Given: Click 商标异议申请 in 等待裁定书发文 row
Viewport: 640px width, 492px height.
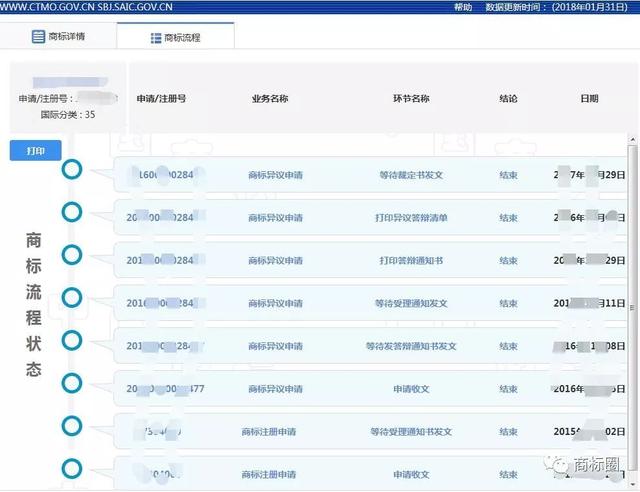Looking at the screenshot, I should 276,175.
